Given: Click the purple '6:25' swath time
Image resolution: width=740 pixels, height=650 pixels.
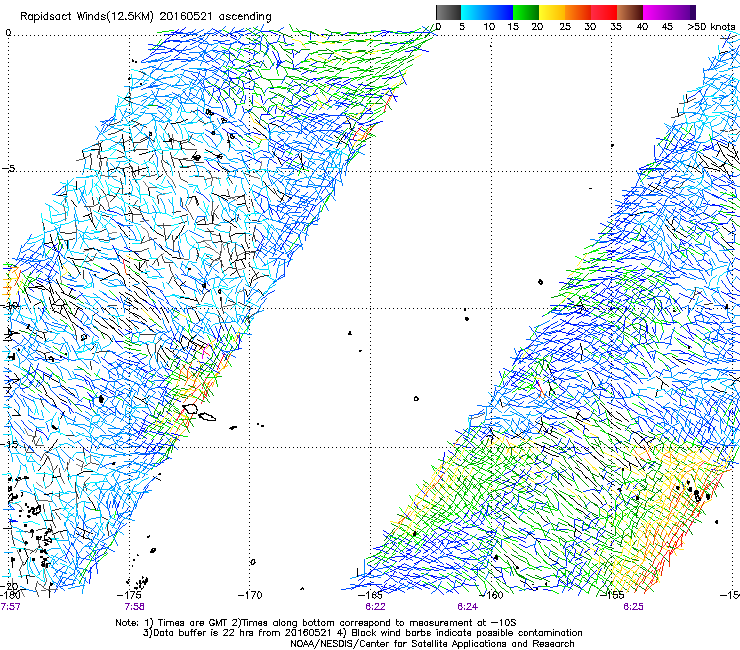Looking at the screenshot, I should (x=633, y=607).
